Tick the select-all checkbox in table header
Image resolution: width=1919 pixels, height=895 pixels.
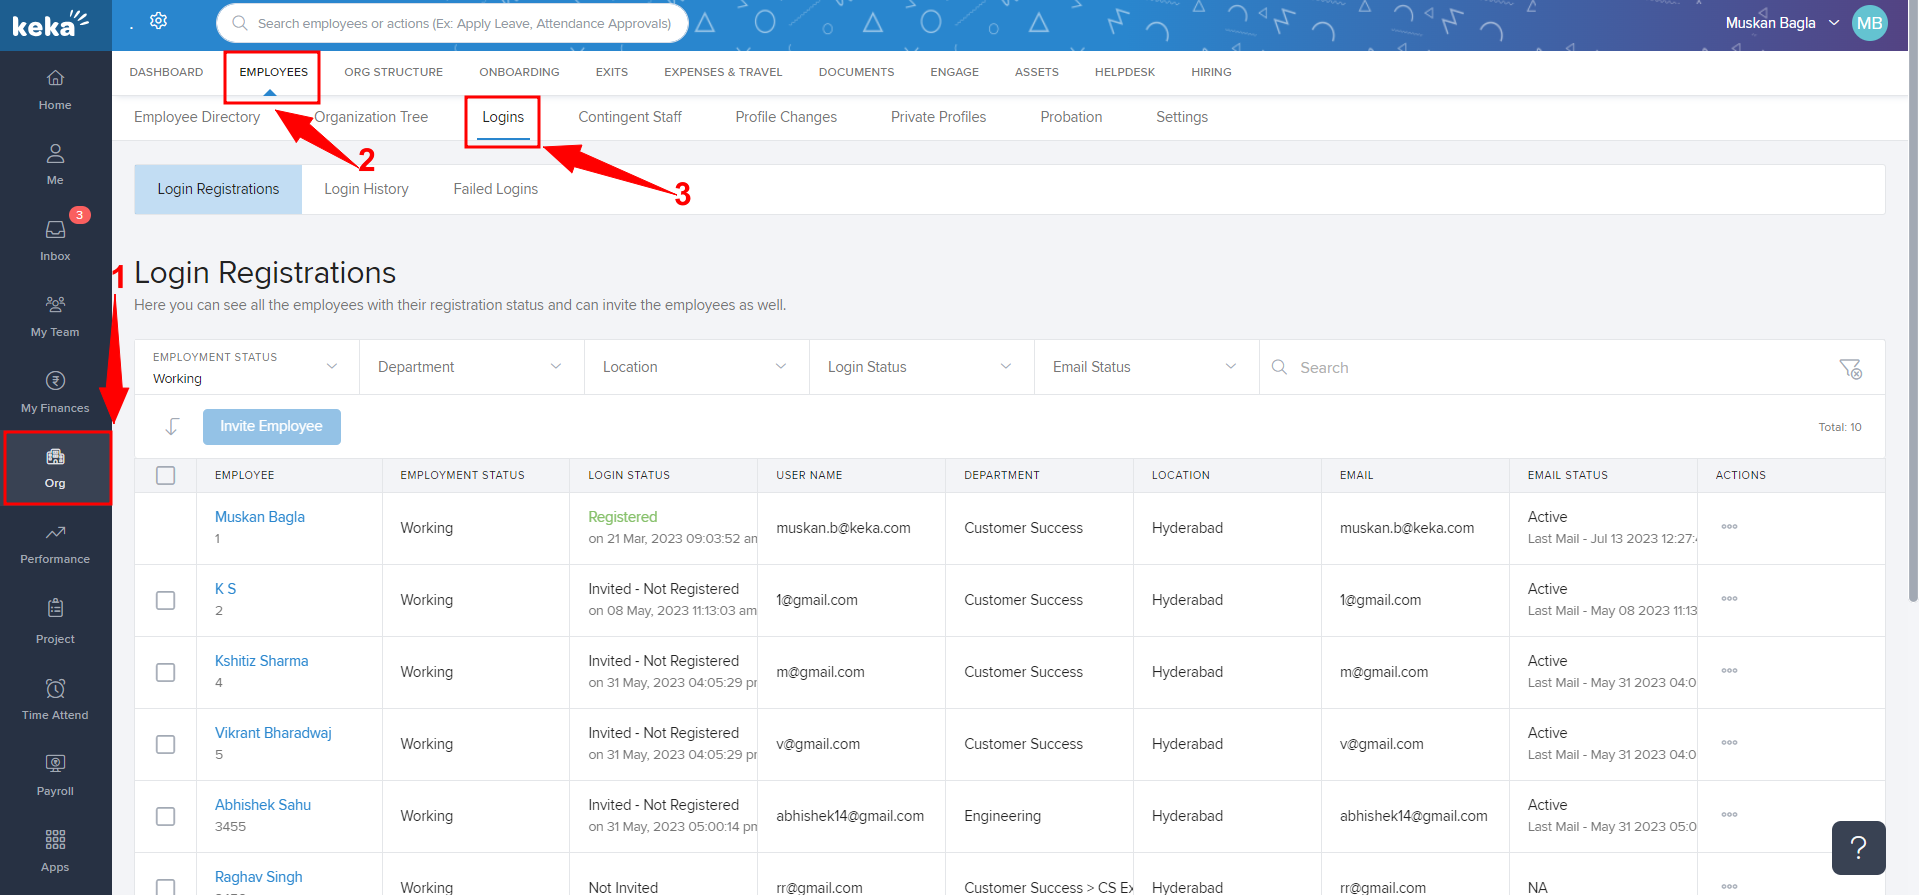(x=166, y=475)
